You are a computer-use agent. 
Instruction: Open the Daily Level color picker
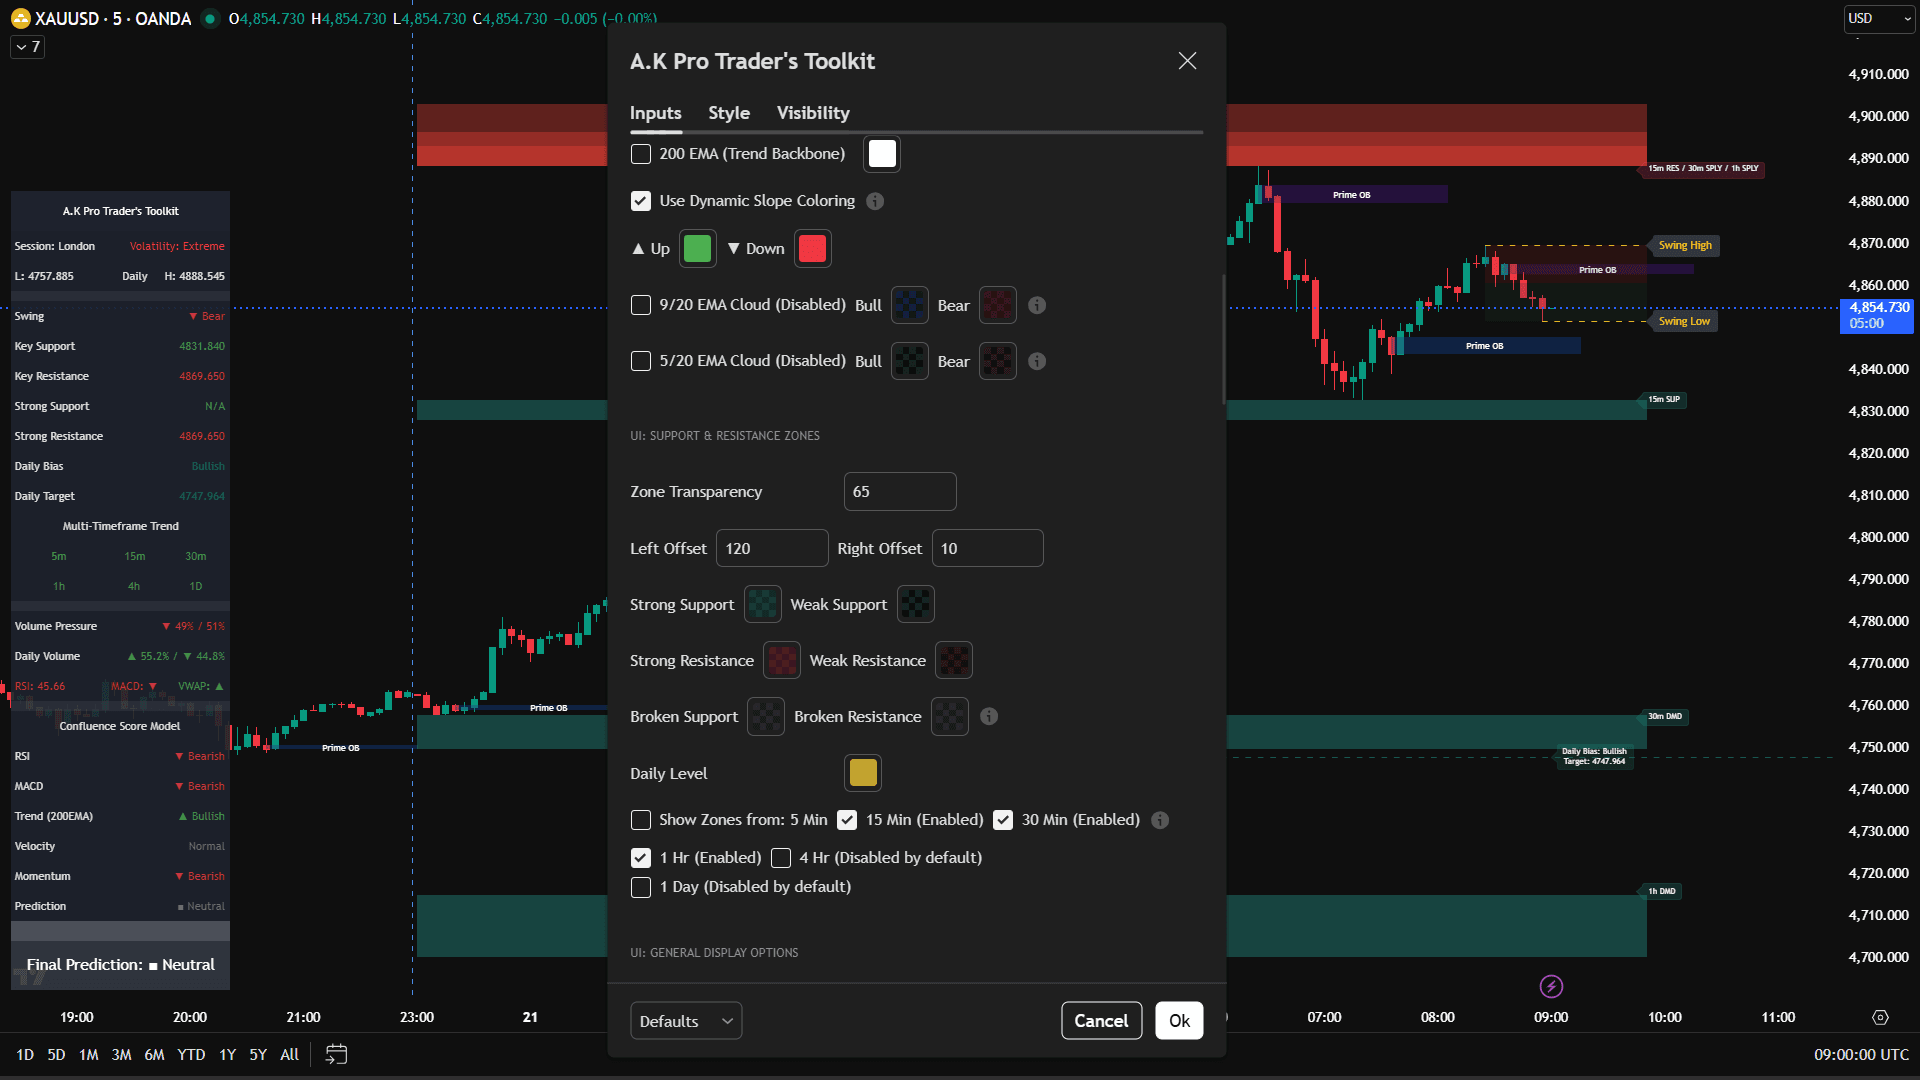point(862,773)
